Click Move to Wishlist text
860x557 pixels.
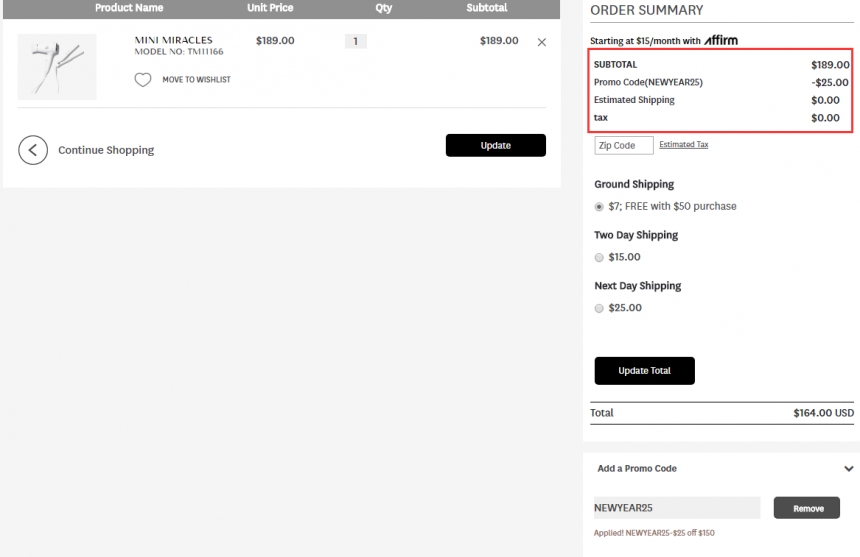(x=196, y=80)
